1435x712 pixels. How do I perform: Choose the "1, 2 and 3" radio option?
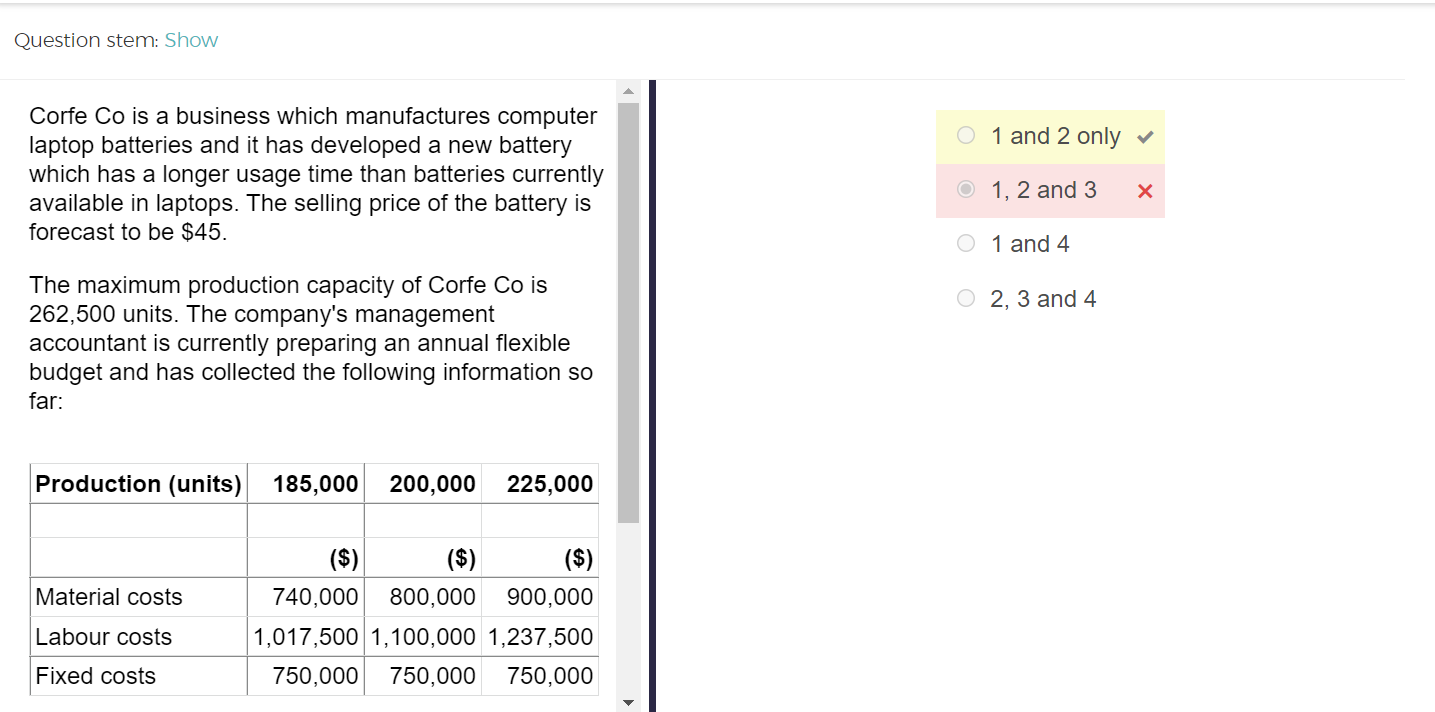point(966,190)
